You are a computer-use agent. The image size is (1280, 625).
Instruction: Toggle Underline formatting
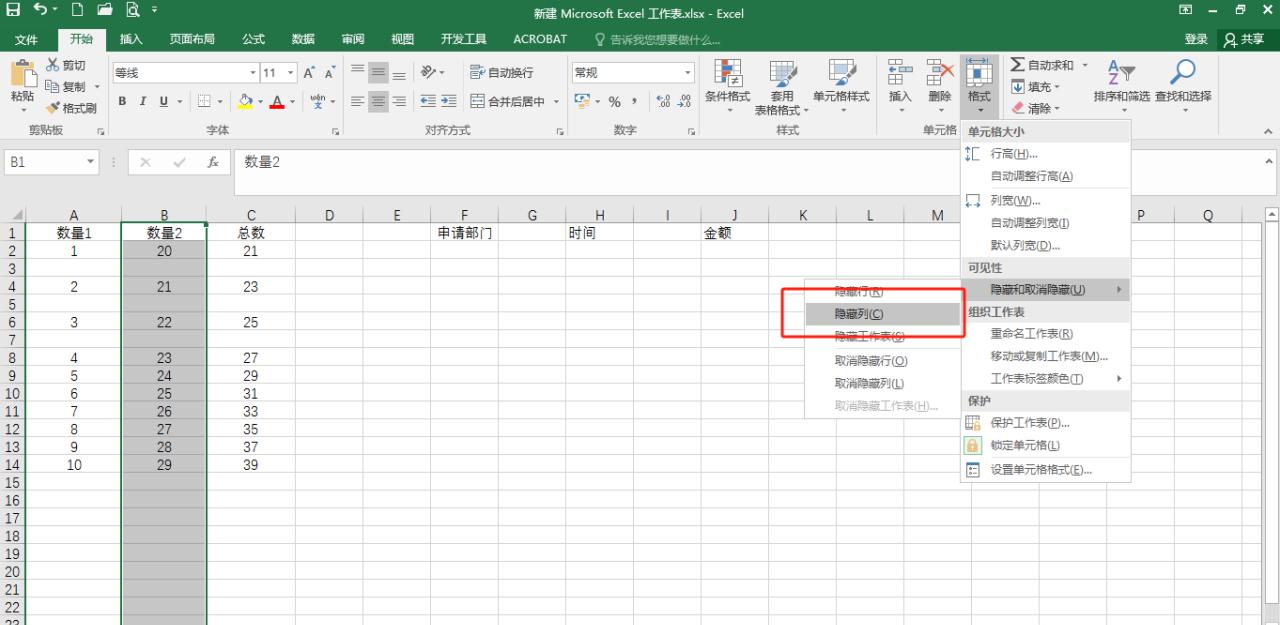(x=163, y=101)
